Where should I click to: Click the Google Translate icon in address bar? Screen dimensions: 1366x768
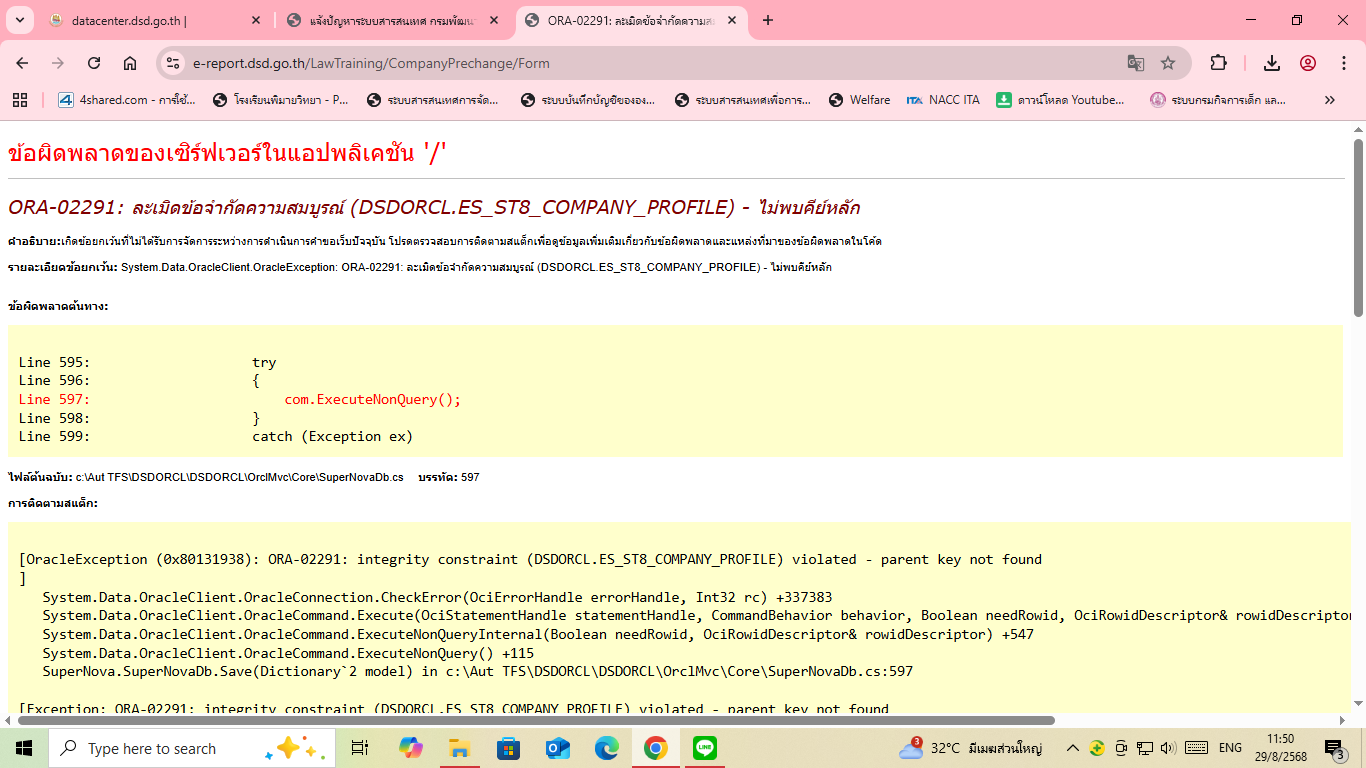(1136, 63)
